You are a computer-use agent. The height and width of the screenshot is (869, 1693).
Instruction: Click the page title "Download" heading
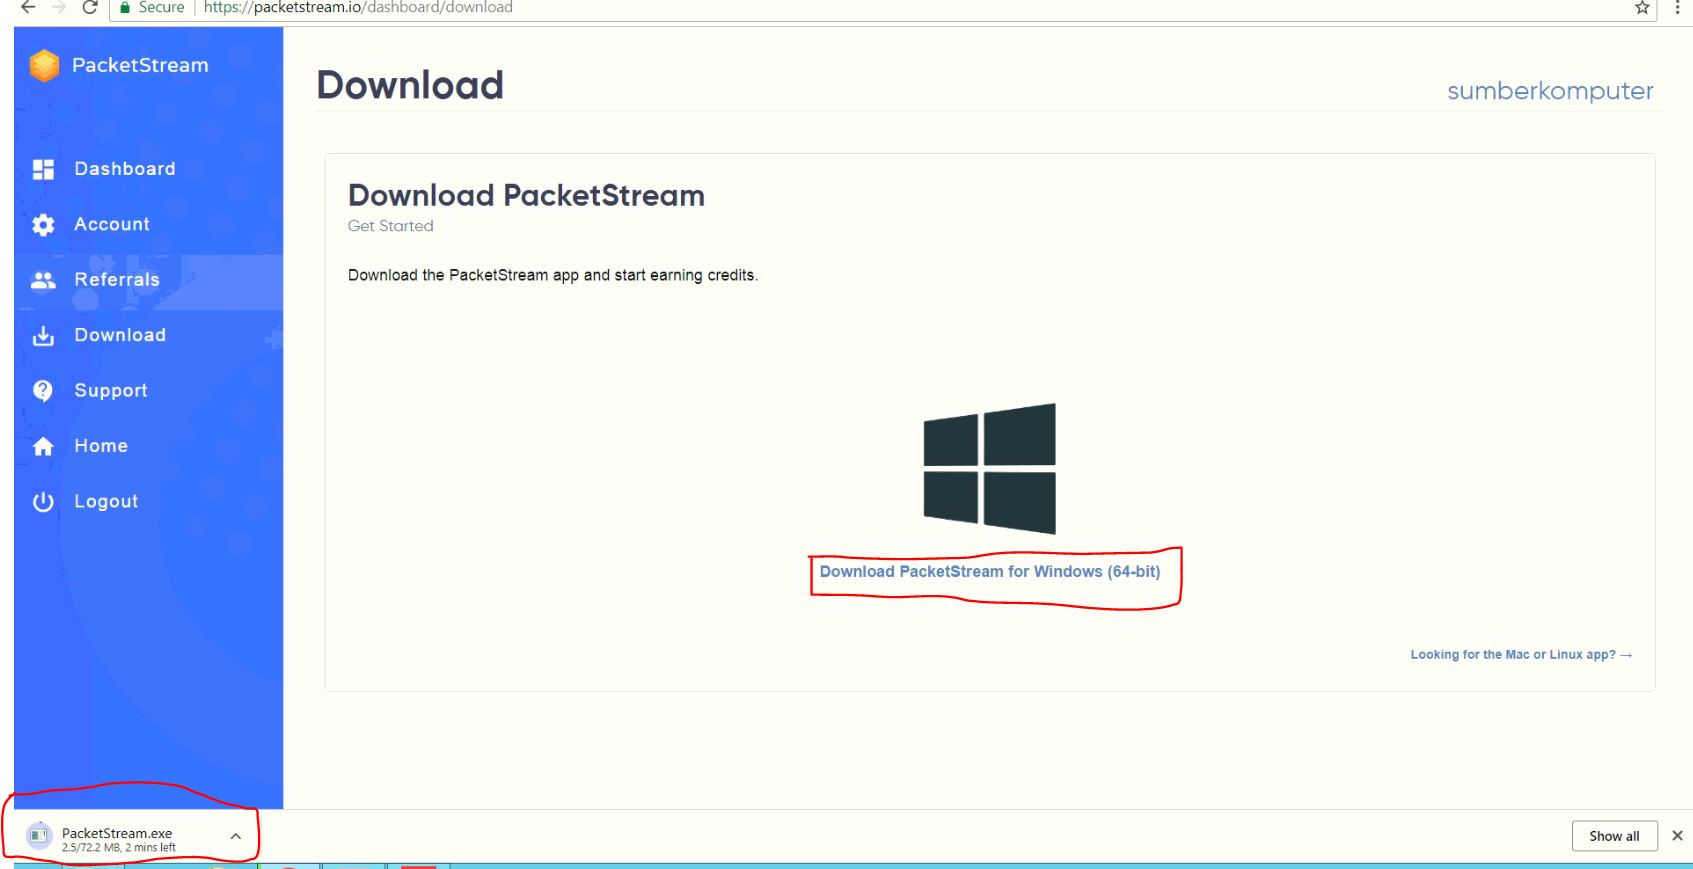[x=410, y=85]
